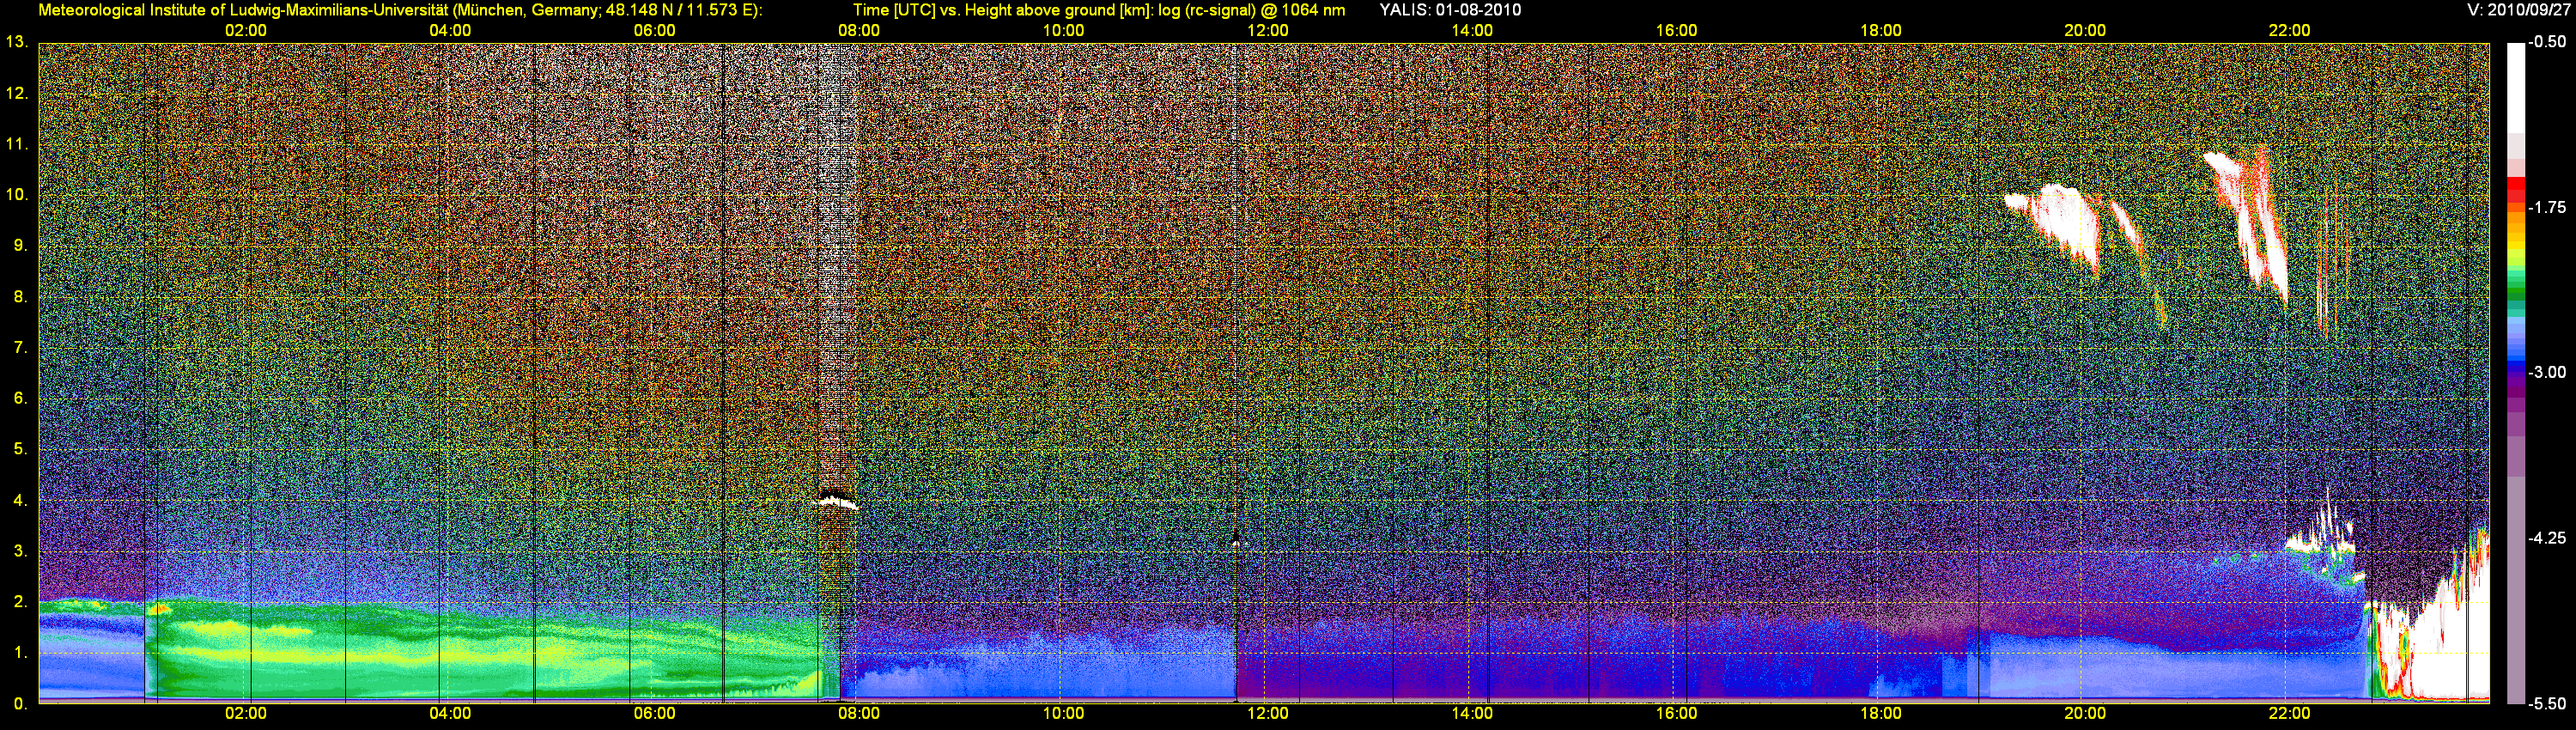Click the 18:00 label on the bottom time axis
The width and height of the screenshot is (2576, 730).
pos(1881,713)
